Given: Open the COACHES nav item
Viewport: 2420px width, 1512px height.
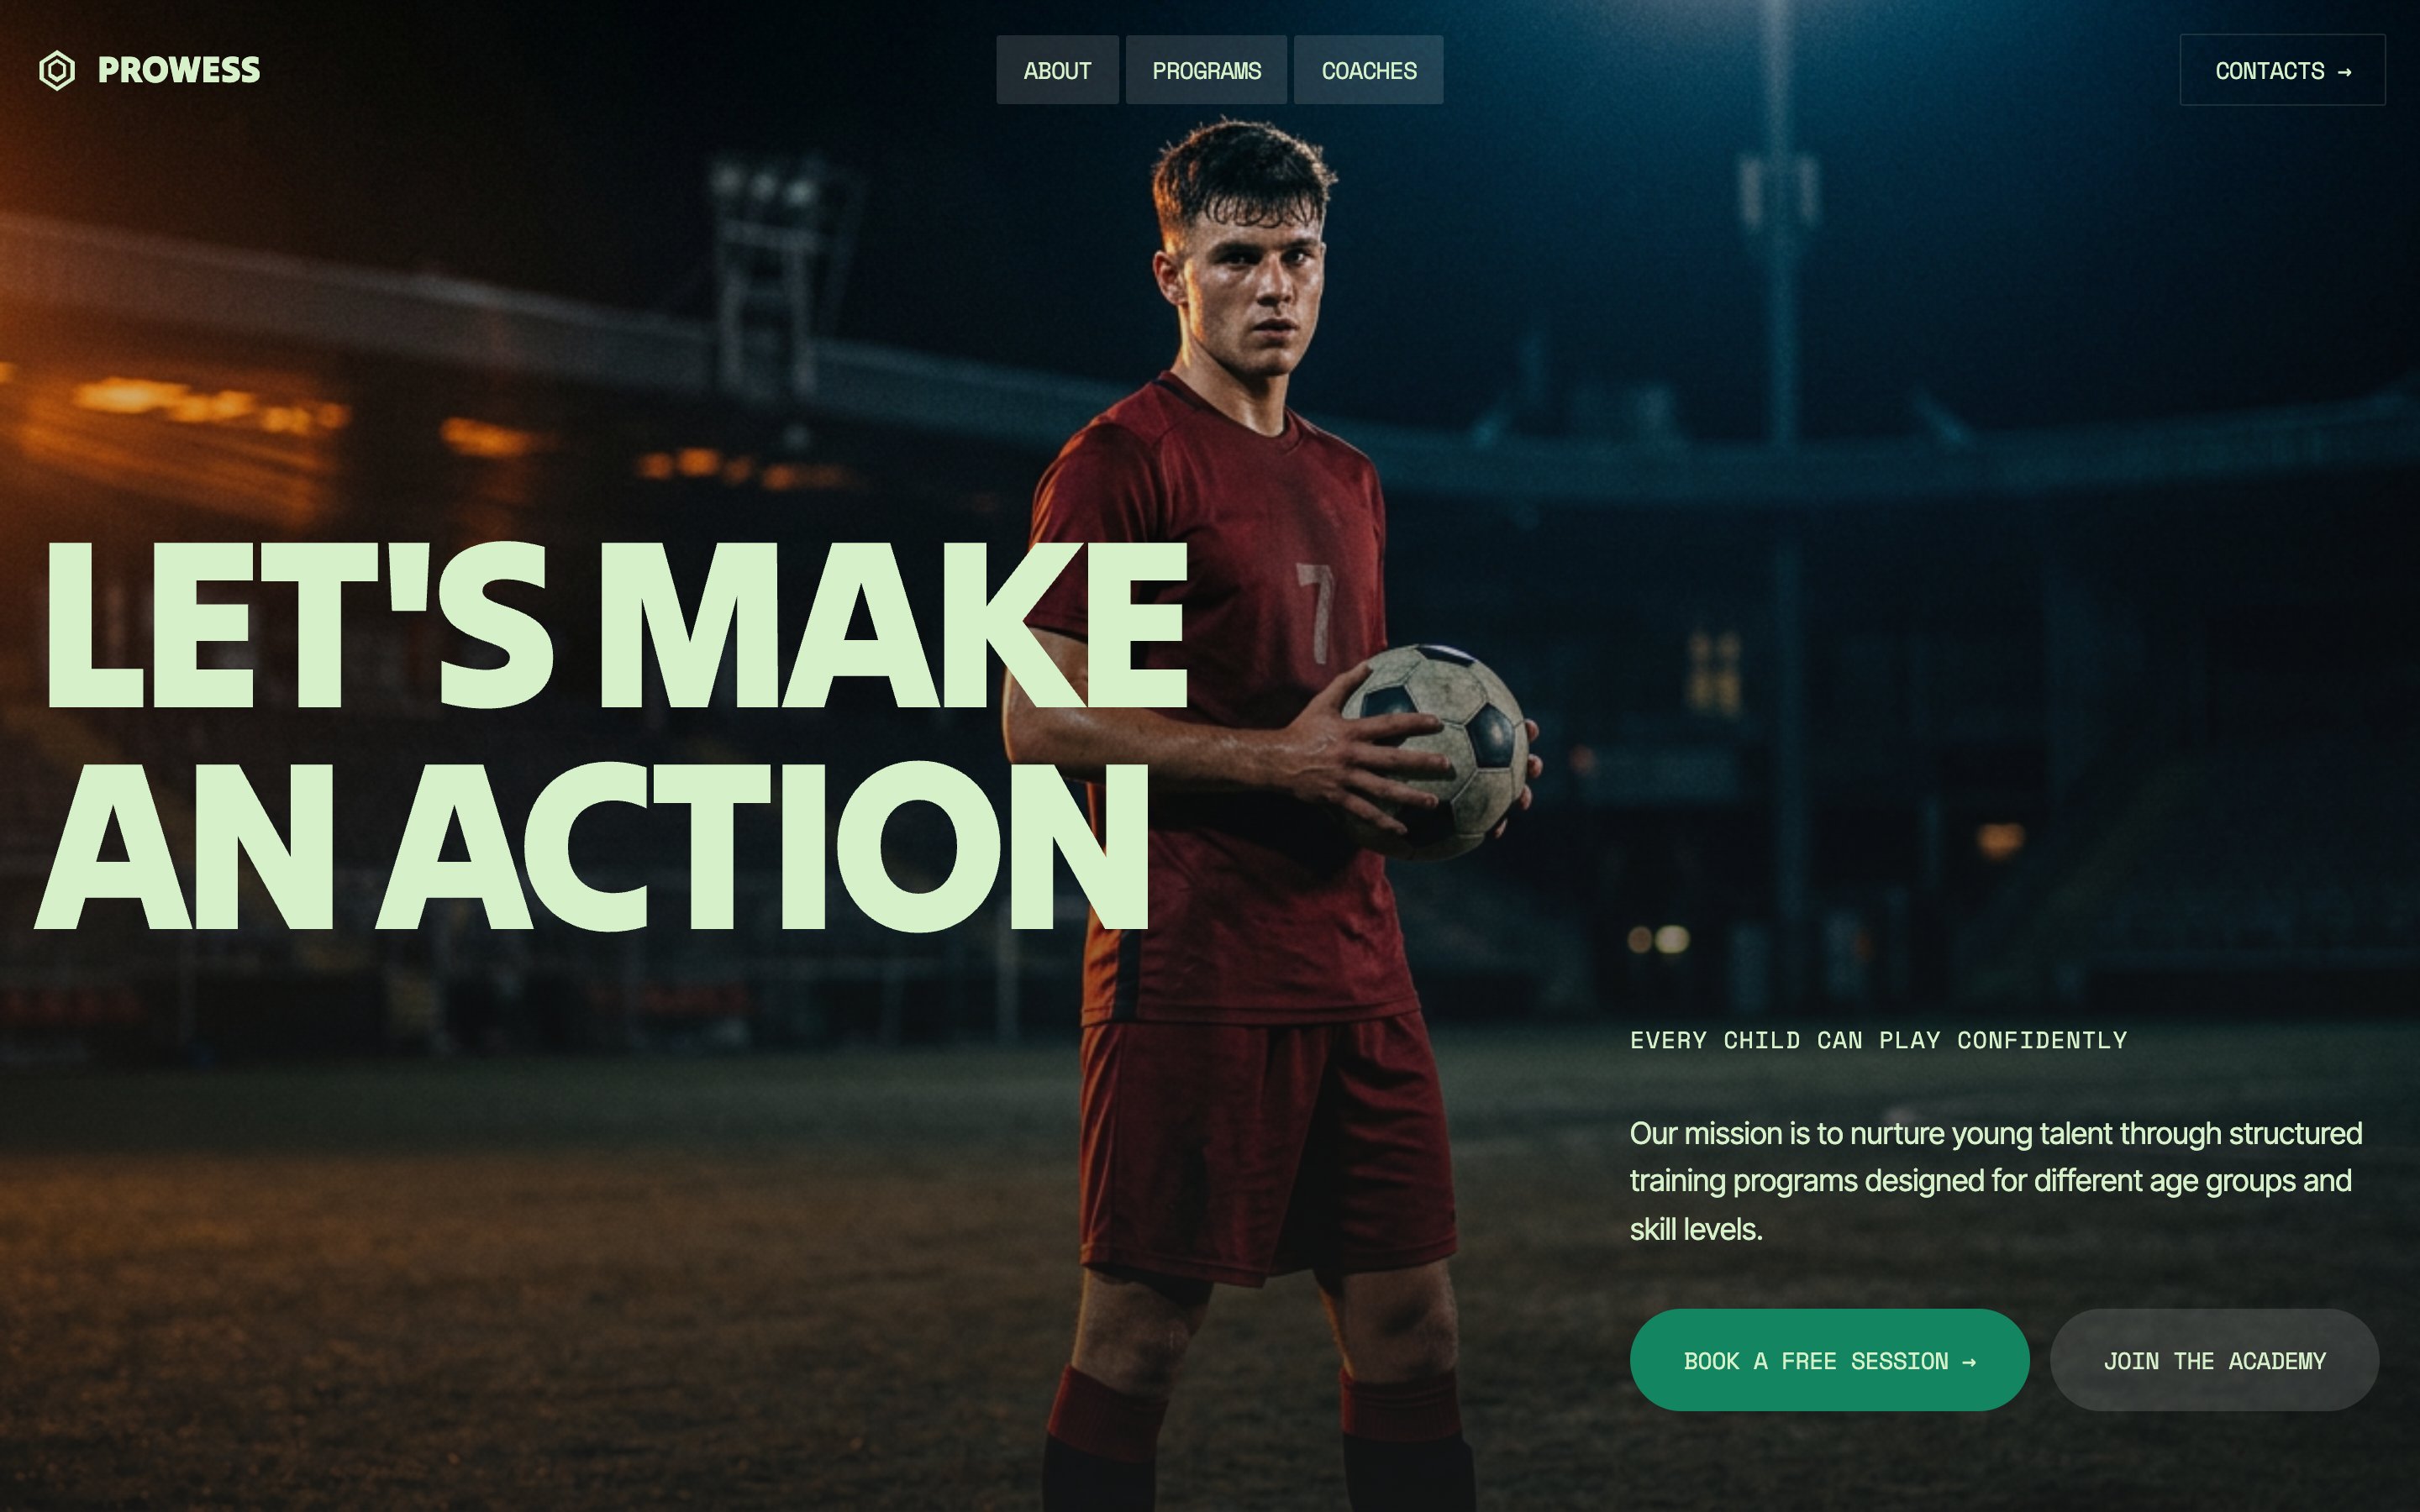Looking at the screenshot, I should 1368,70.
